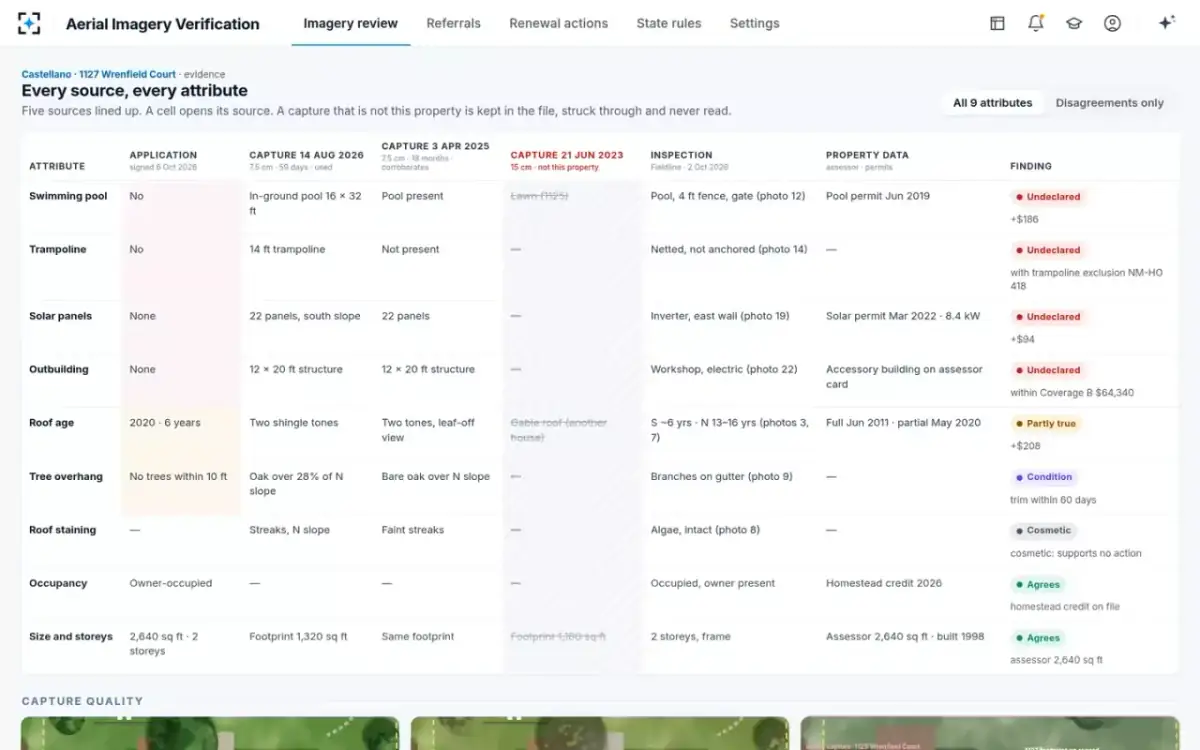Image resolution: width=1200 pixels, height=750 pixels.
Task: Open the State rules tab
Action: click(x=669, y=23)
